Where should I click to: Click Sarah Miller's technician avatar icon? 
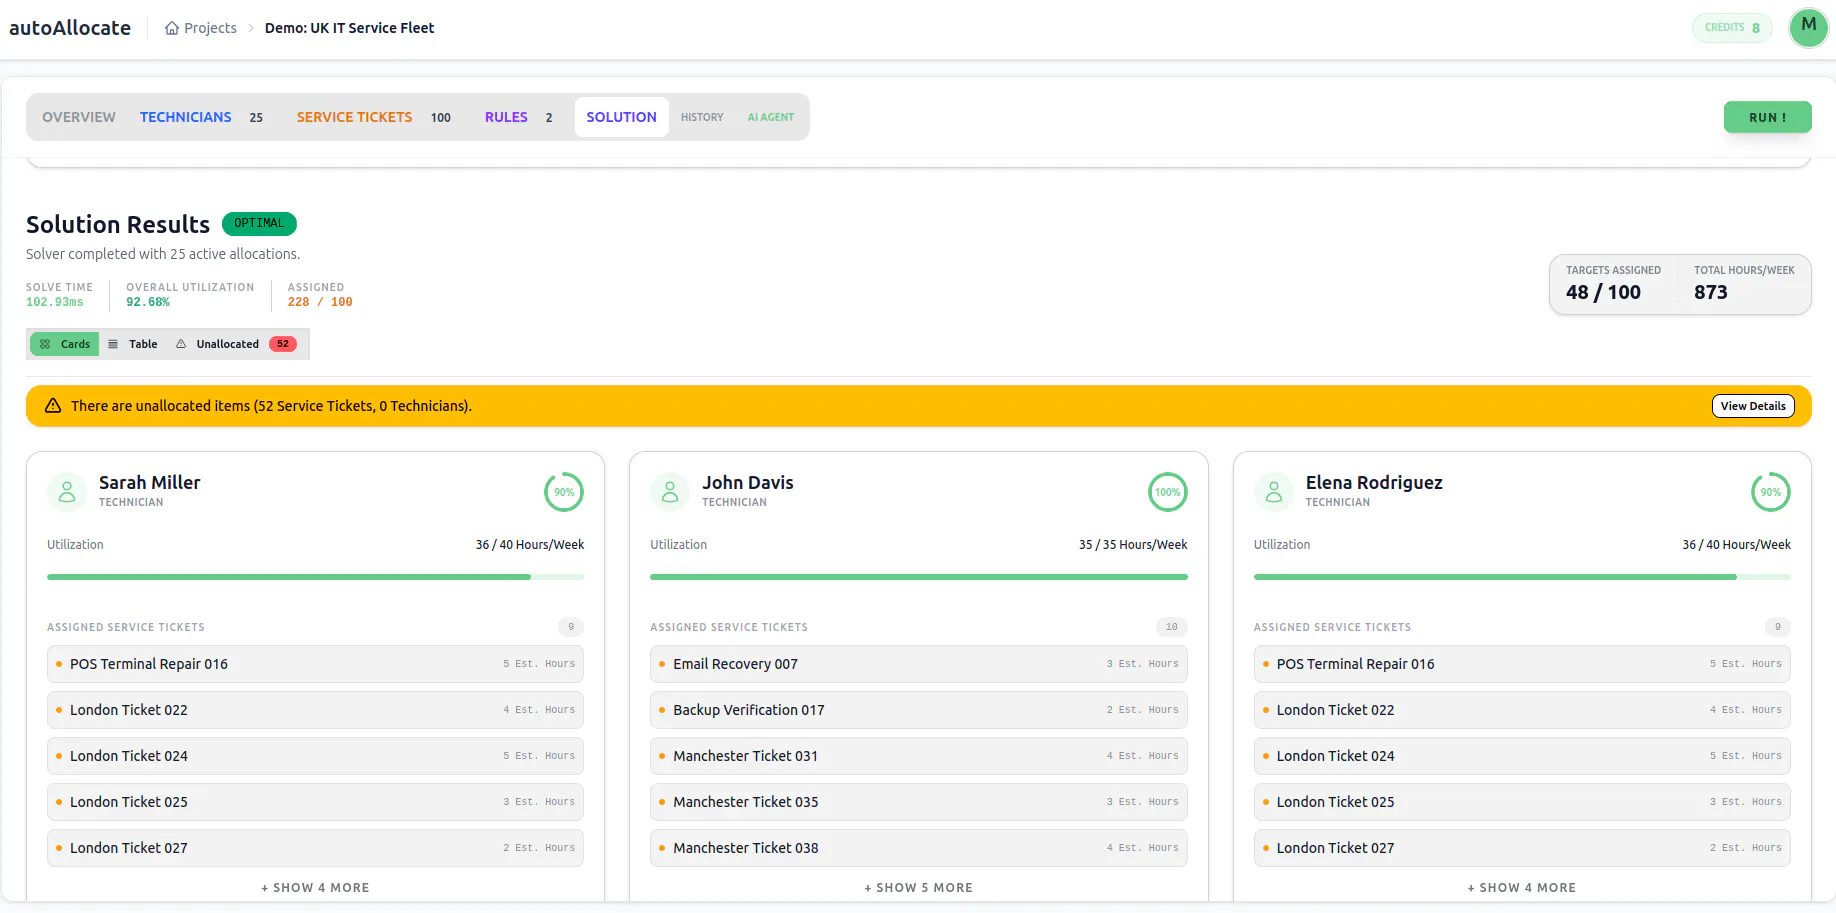point(67,492)
